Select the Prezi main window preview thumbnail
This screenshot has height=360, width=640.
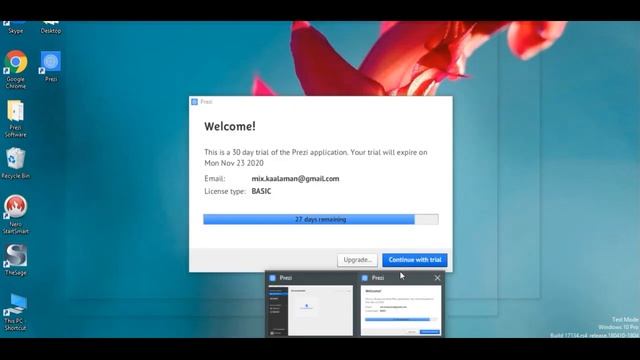pyautogui.click(x=310, y=310)
